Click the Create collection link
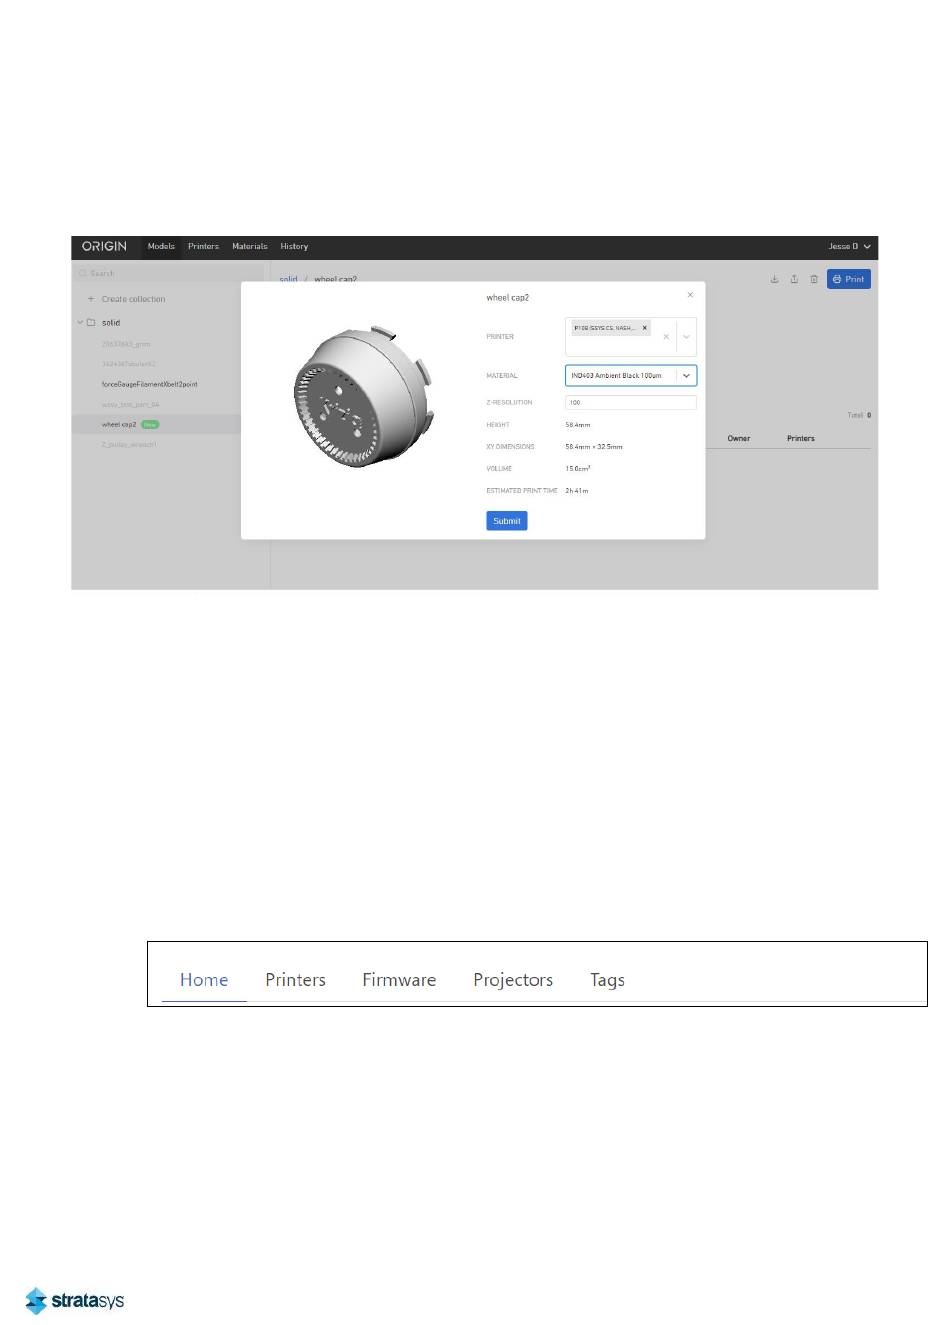 click(133, 299)
